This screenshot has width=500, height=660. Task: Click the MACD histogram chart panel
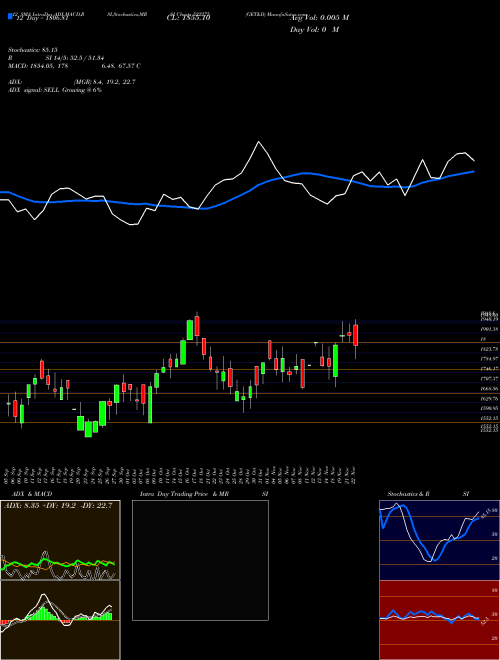(x=60, y=620)
